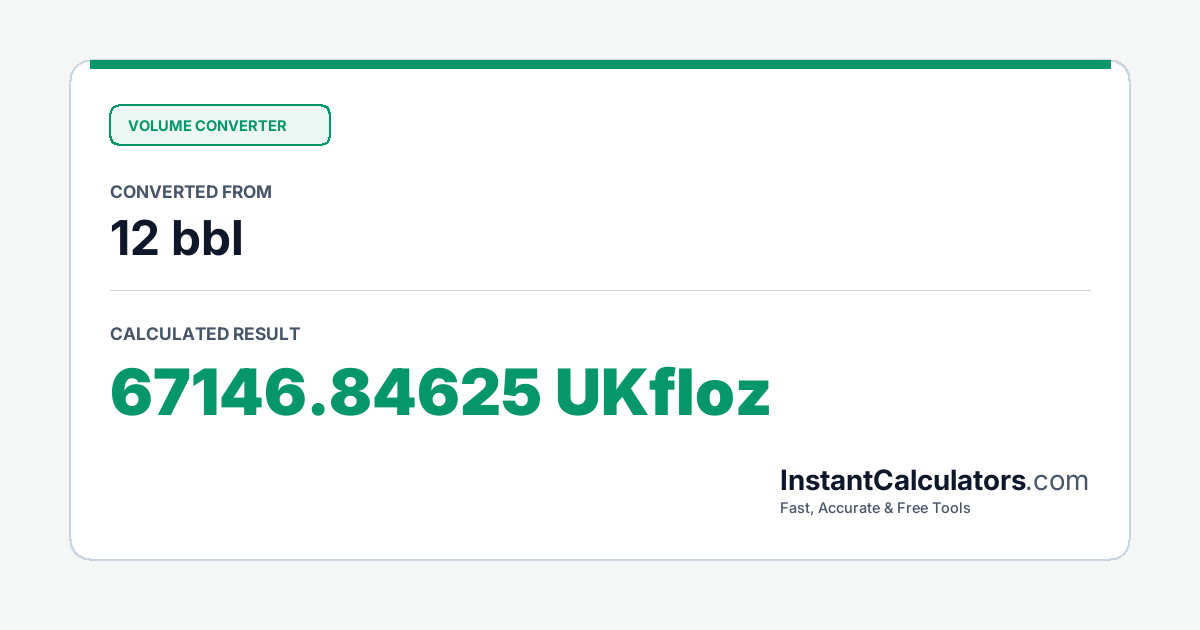
Task: Click the VOLUME CONVERTER badge
Action: pos(220,125)
